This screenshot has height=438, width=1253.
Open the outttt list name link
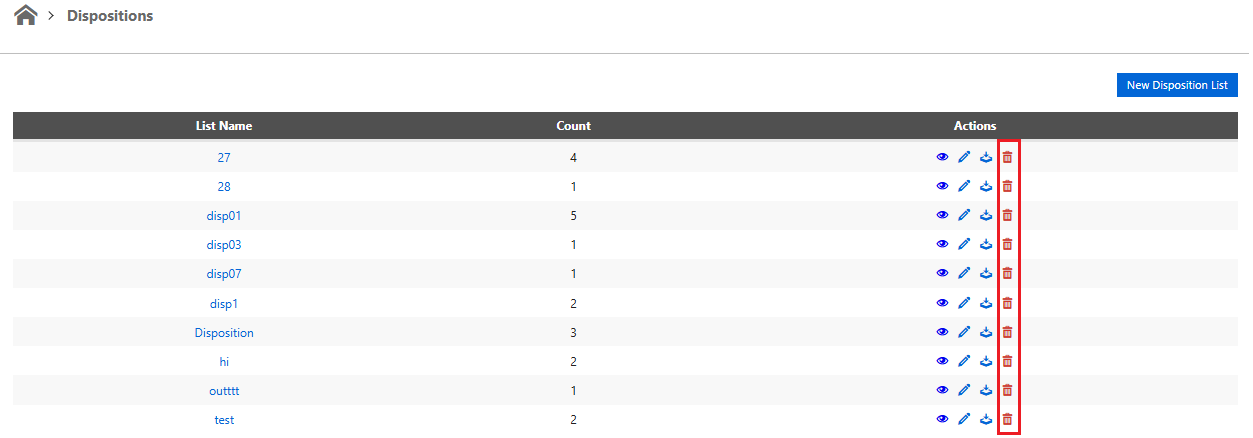click(224, 390)
